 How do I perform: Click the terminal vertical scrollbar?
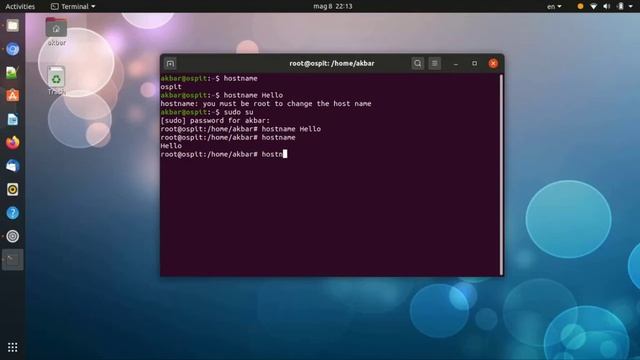tap(501, 175)
